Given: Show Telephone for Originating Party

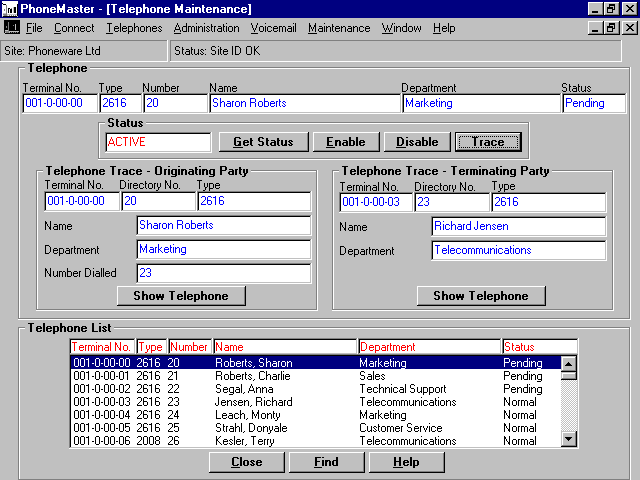Looking at the screenshot, I should click(181, 296).
